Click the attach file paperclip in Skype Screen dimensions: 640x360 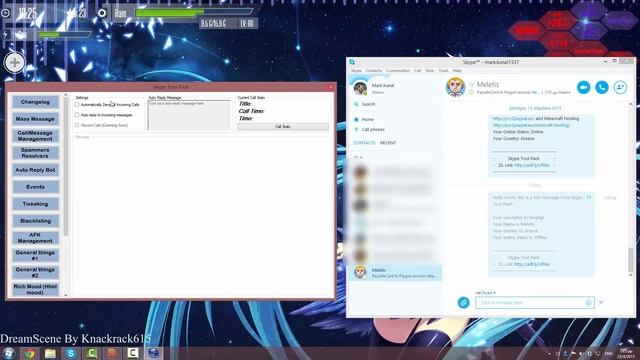coord(463,302)
